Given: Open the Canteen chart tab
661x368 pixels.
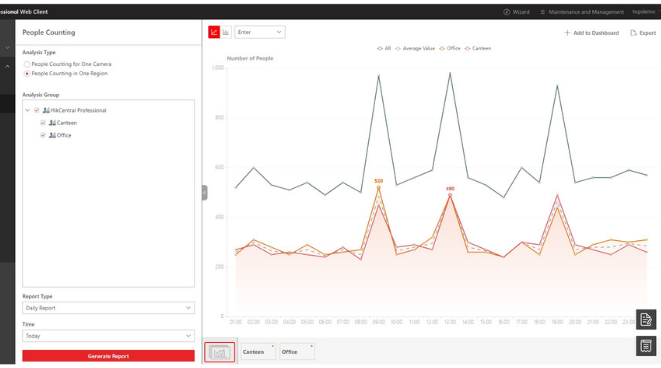Looking at the screenshot, I should pos(258,352).
